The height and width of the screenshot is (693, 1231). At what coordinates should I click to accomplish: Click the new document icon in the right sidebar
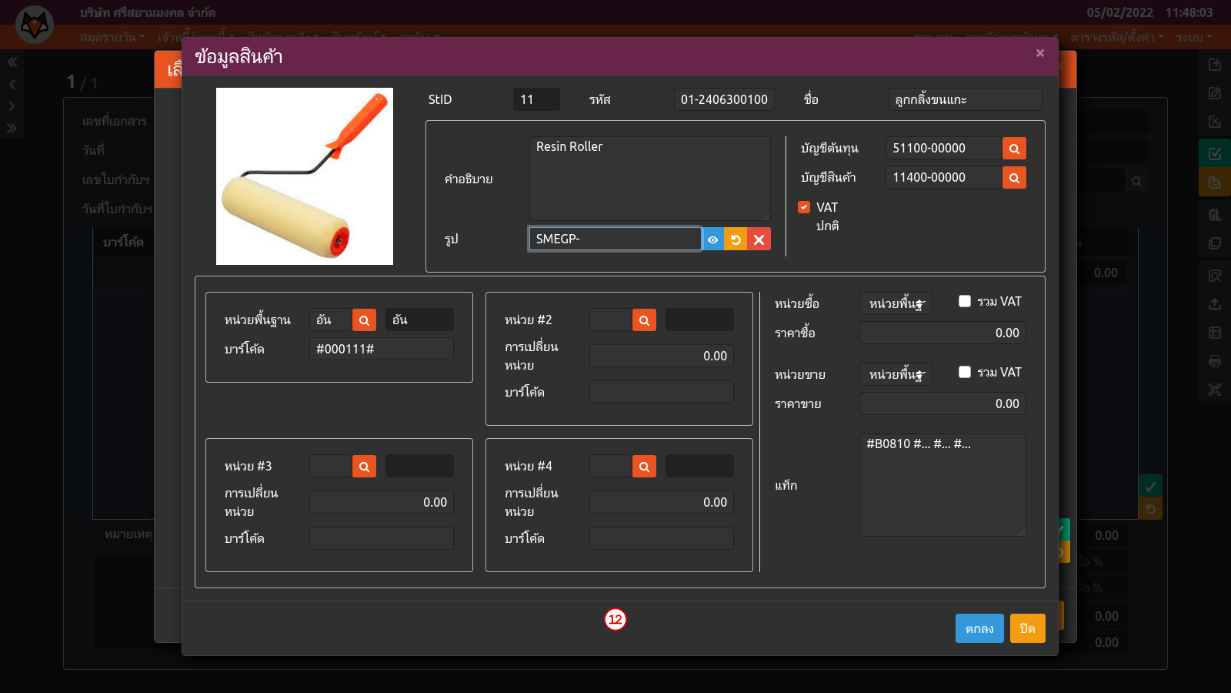pos(1215,64)
